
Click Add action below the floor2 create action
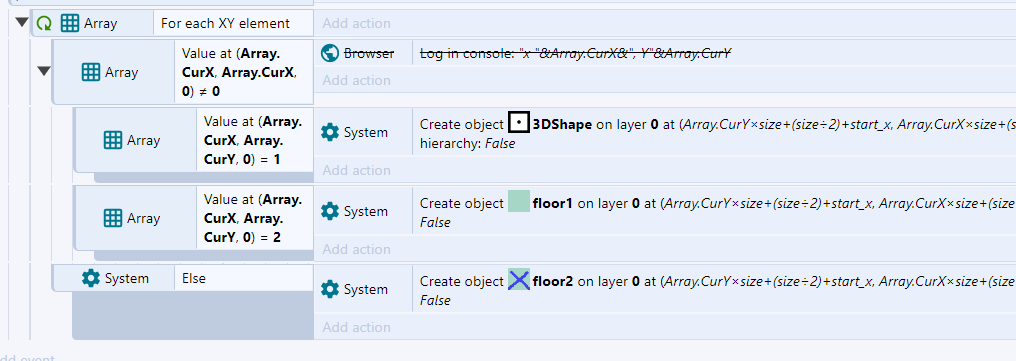tap(356, 327)
